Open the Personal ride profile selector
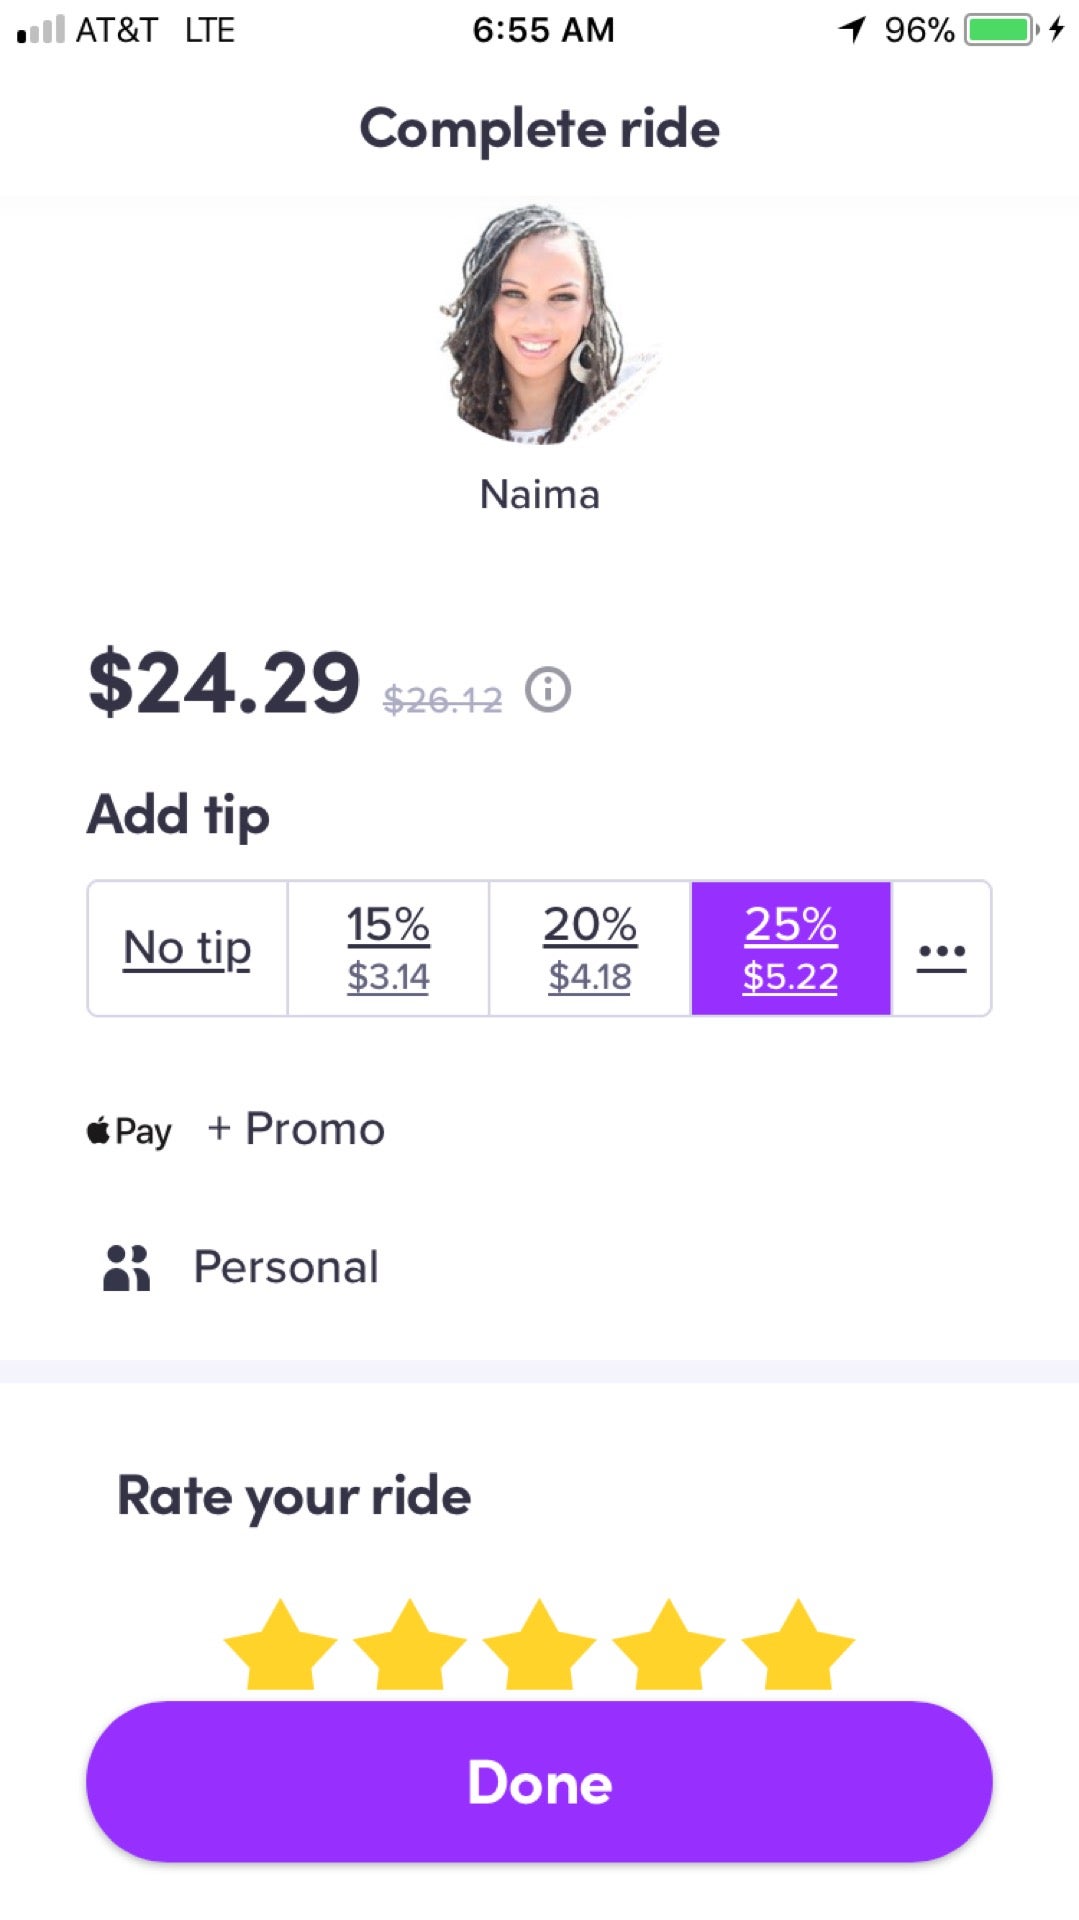The image size is (1079, 1920). pos(241,1267)
